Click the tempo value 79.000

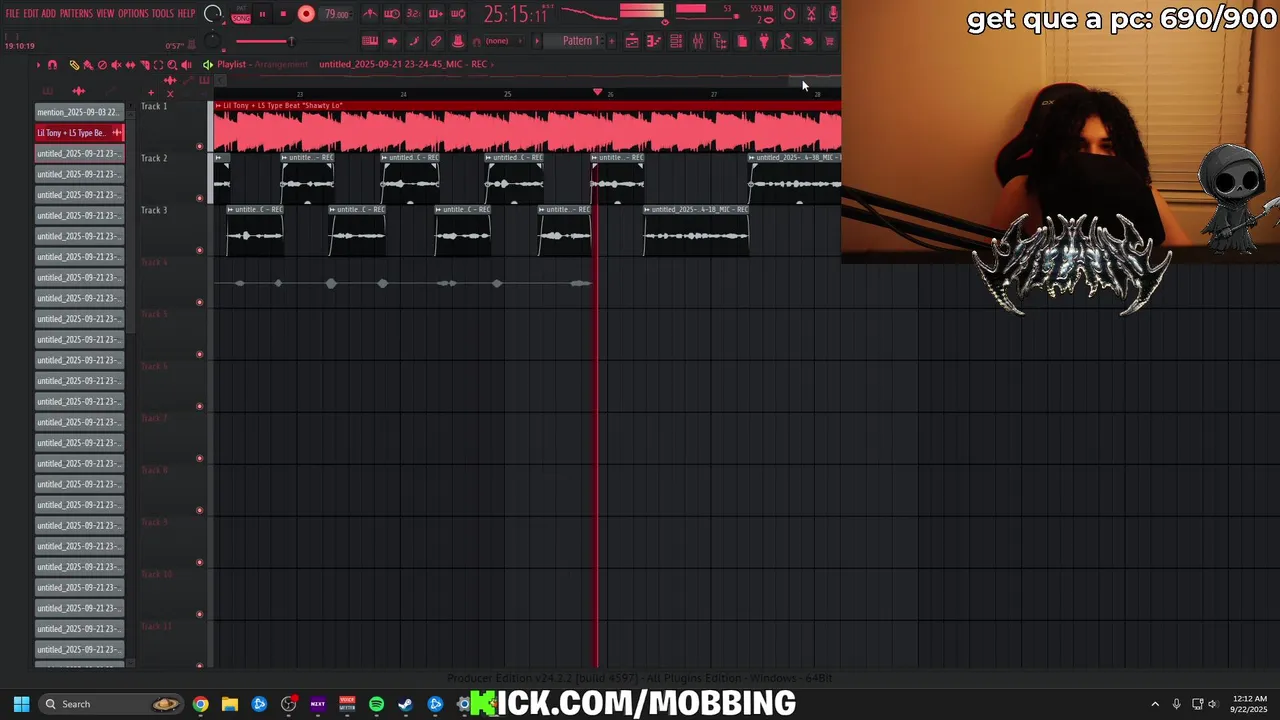(x=336, y=14)
